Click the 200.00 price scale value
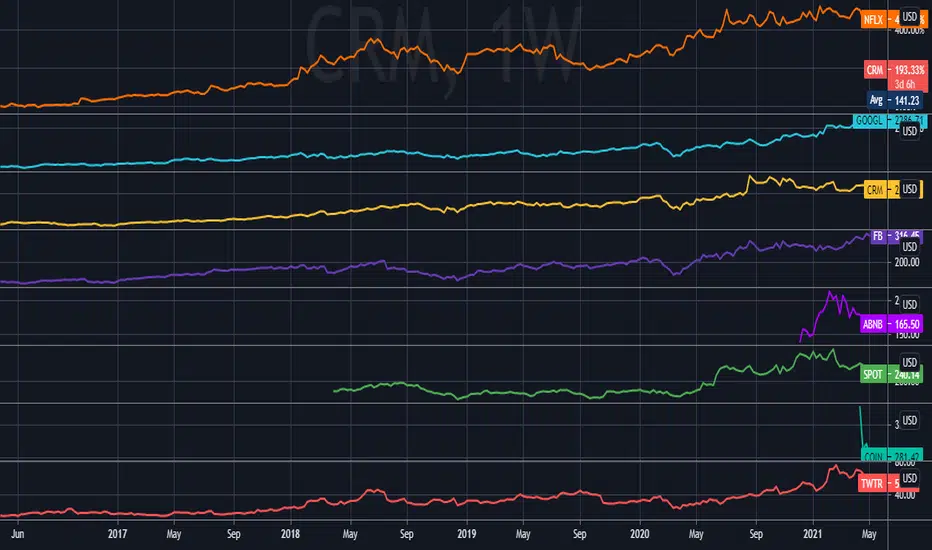Image resolution: width=932 pixels, height=550 pixels. tap(907, 262)
